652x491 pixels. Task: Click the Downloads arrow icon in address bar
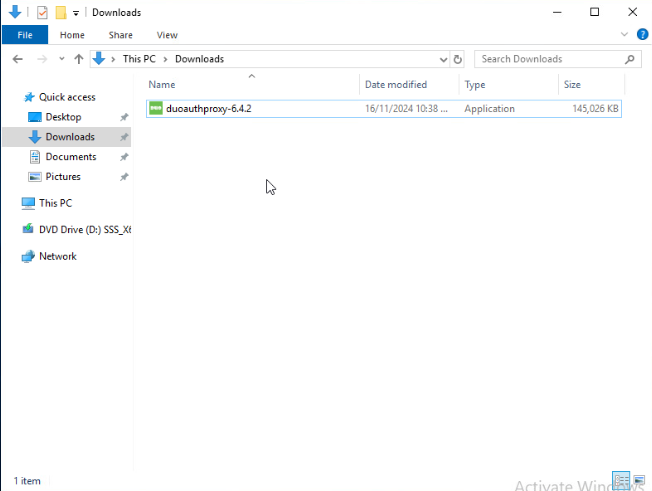99,59
